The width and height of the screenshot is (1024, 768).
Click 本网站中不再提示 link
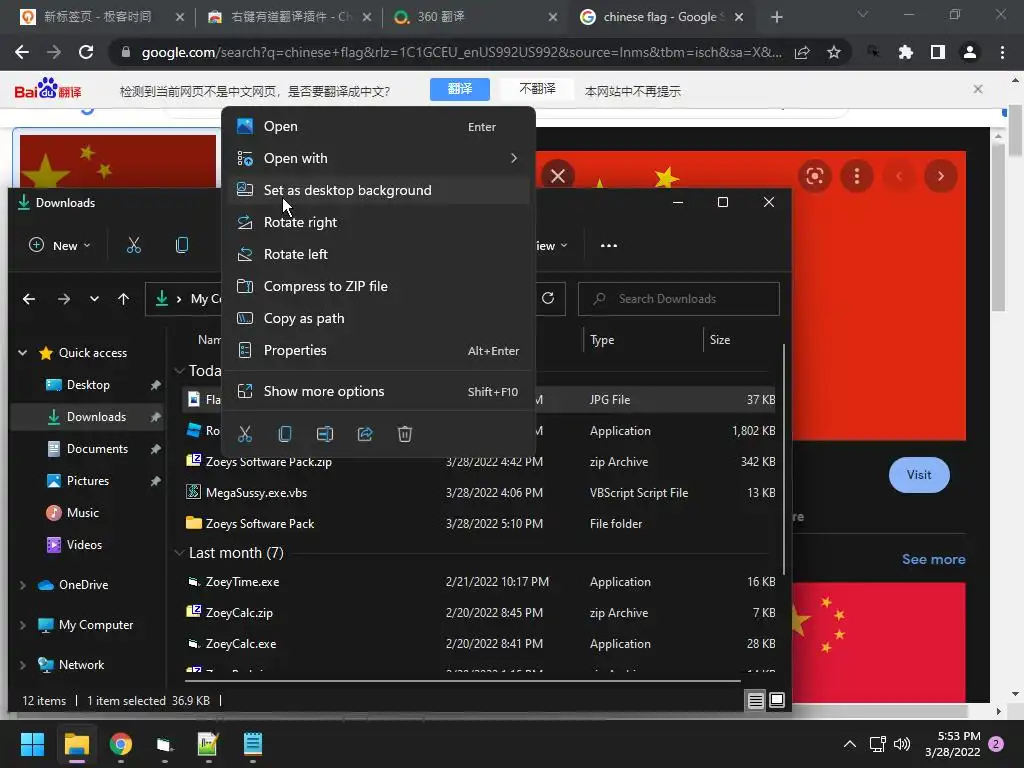click(x=632, y=91)
